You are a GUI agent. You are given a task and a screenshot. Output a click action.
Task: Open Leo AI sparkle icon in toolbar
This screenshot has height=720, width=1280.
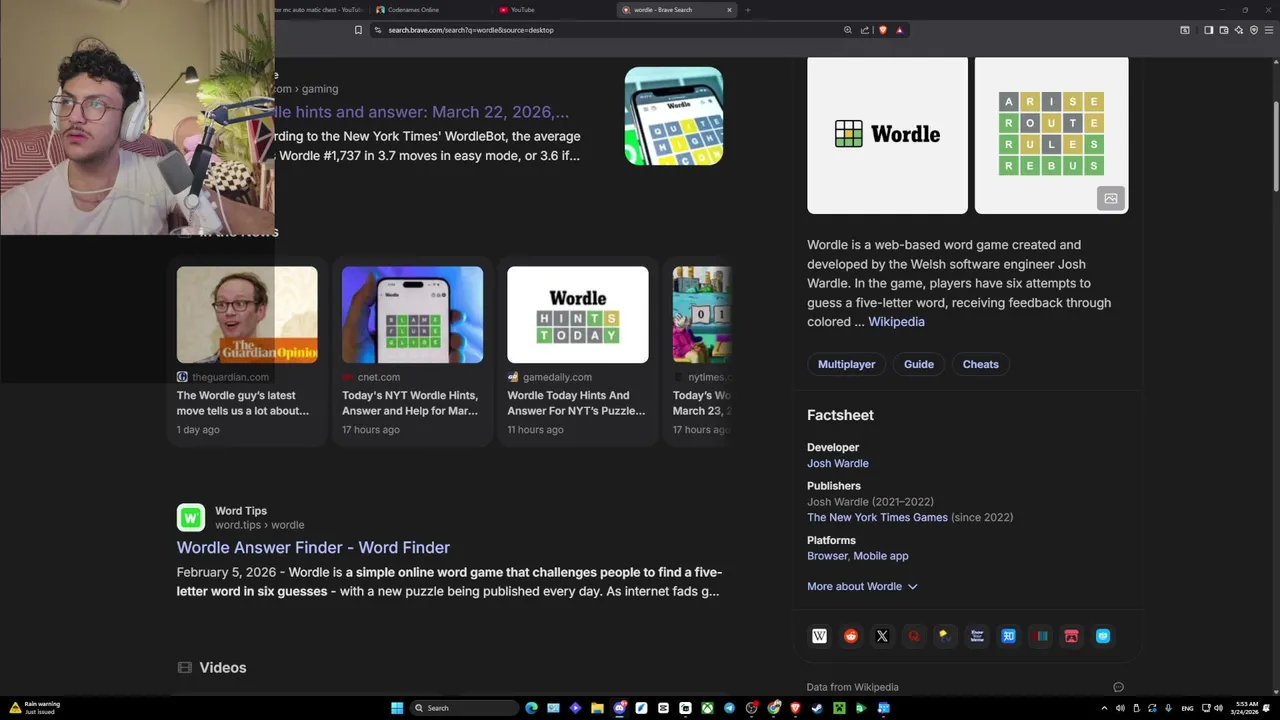(1239, 30)
